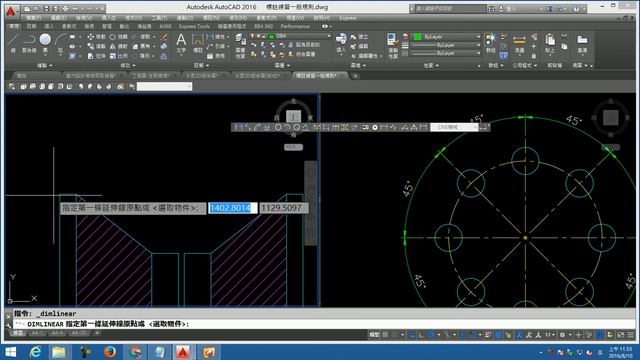Toggle DIM layer light bulb on/off

[x=253, y=36]
